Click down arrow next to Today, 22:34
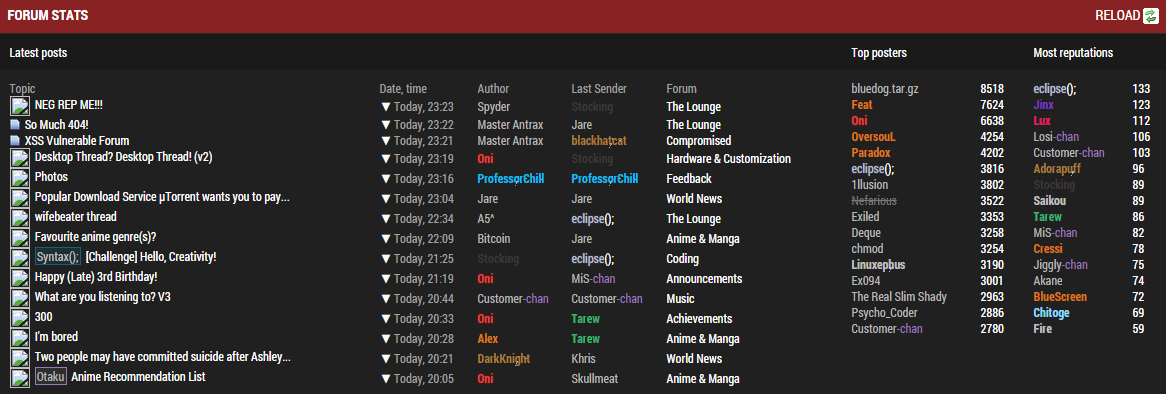The image size is (1166, 394). [x=385, y=219]
